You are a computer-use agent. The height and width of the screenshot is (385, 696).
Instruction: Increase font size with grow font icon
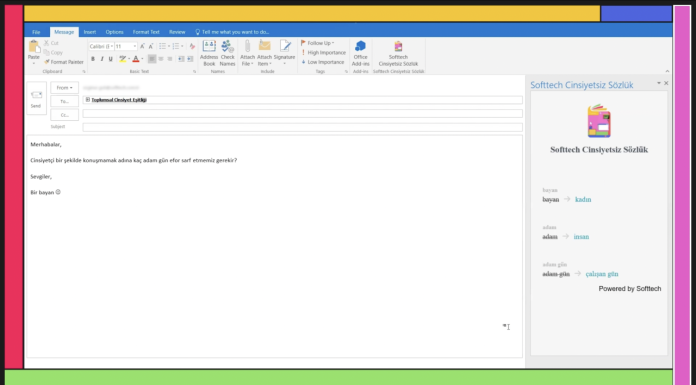[142, 46]
